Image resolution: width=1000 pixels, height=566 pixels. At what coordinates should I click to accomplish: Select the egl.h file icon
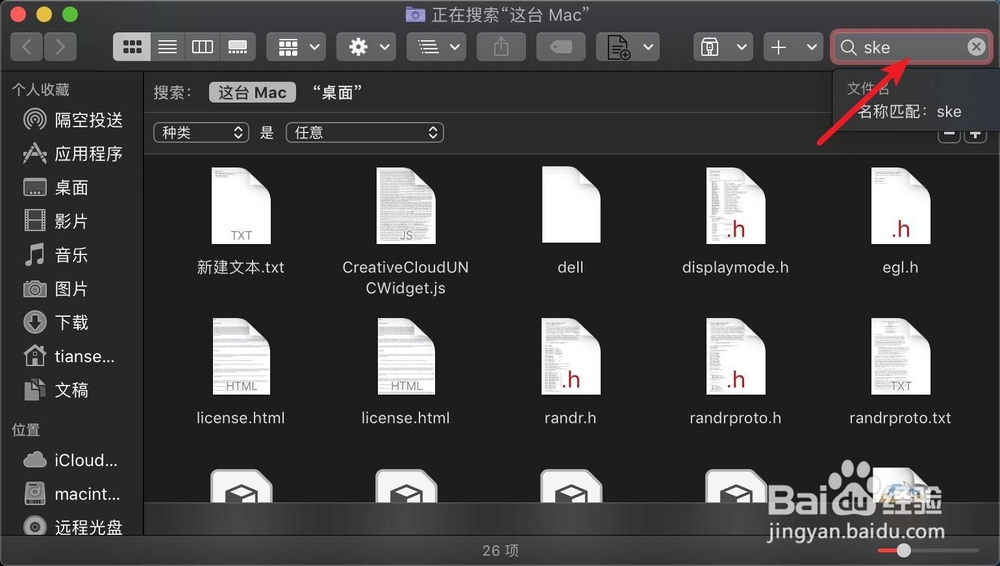pyautogui.click(x=901, y=205)
